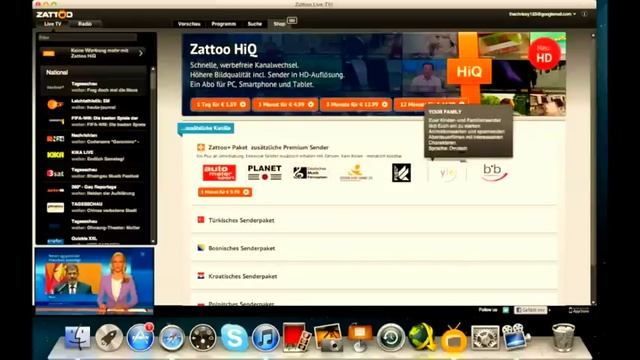Click the Deutsches Musik Fernsehen logo
This screenshot has width=640, height=360.
click(x=310, y=173)
